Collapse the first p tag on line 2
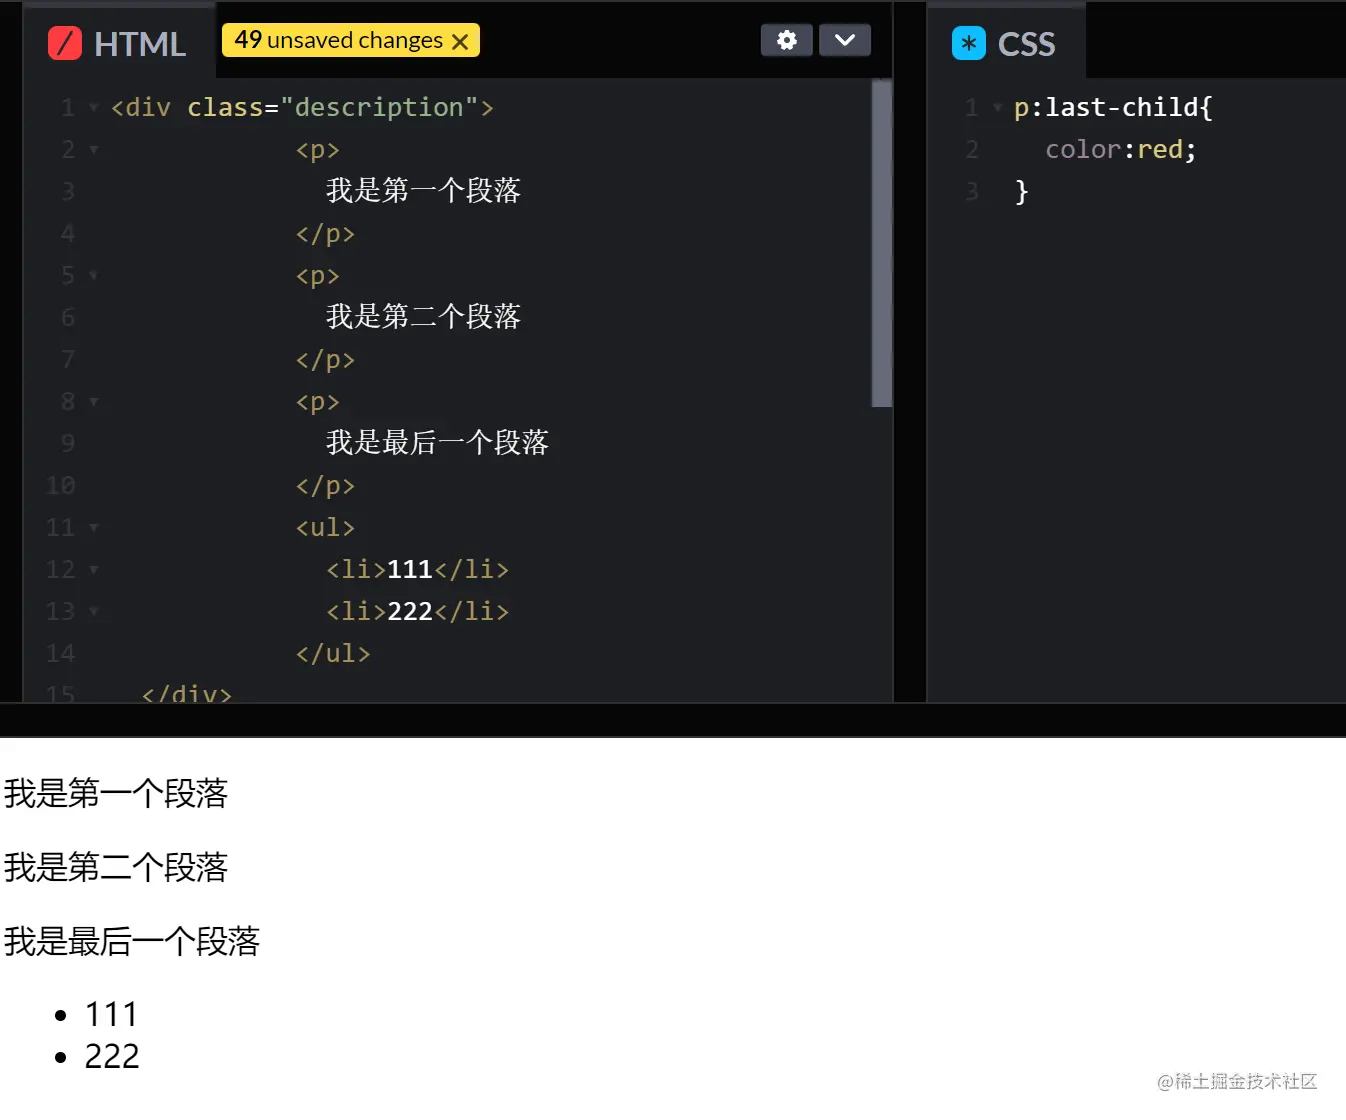The width and height of the screenshot is (1346, 1120). tap(94, 149)
